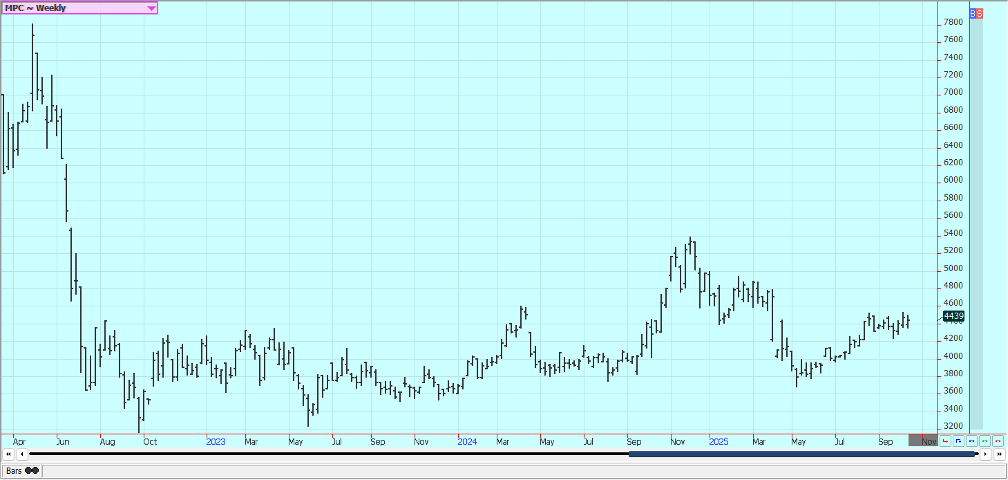The width and height of the screenshot is (1008, 480).
Task: Click the dark blue scrollbar thumb
Action: tap(800, 454)
